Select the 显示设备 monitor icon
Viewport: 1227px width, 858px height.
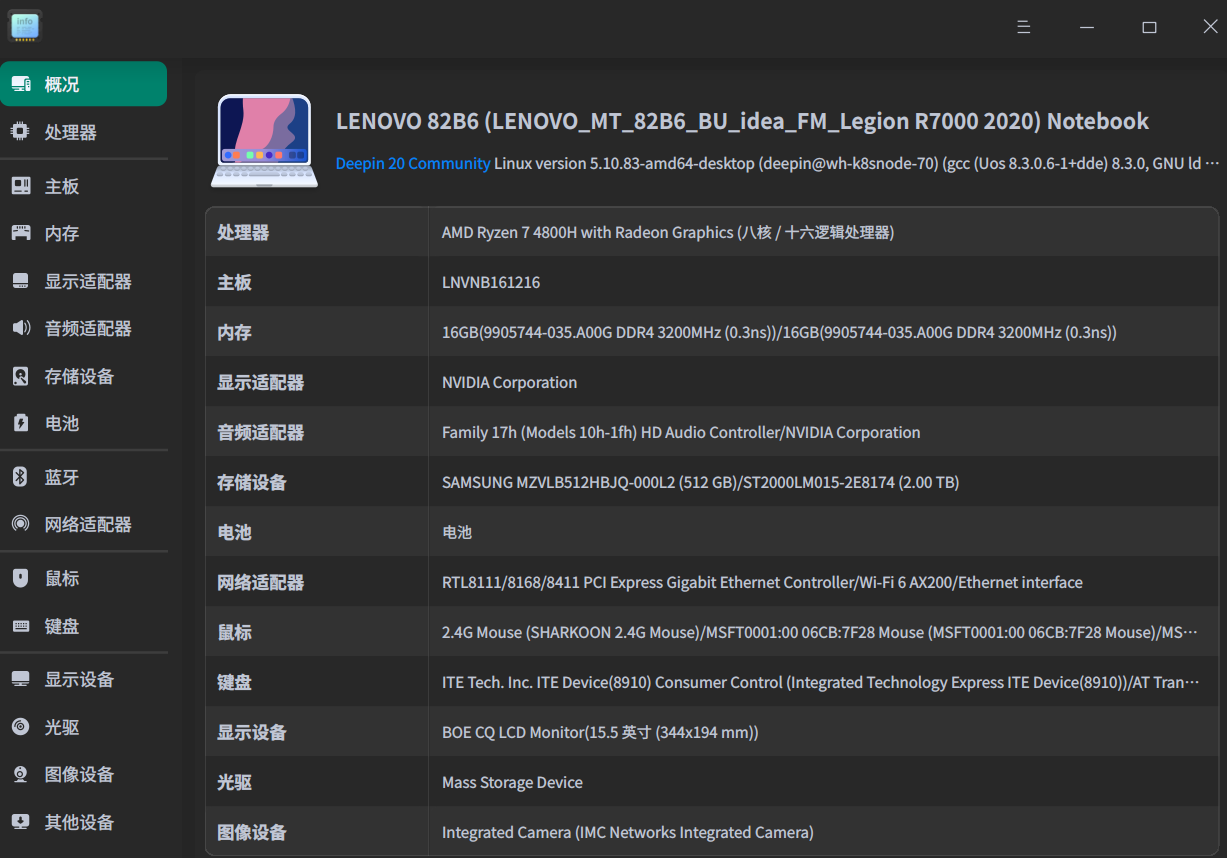click(x=20, y=679)
